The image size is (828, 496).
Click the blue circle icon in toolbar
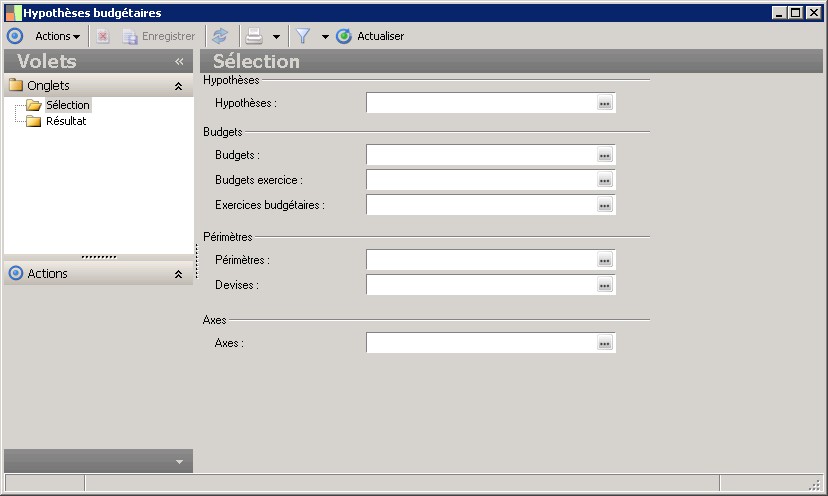click(15, 36)
